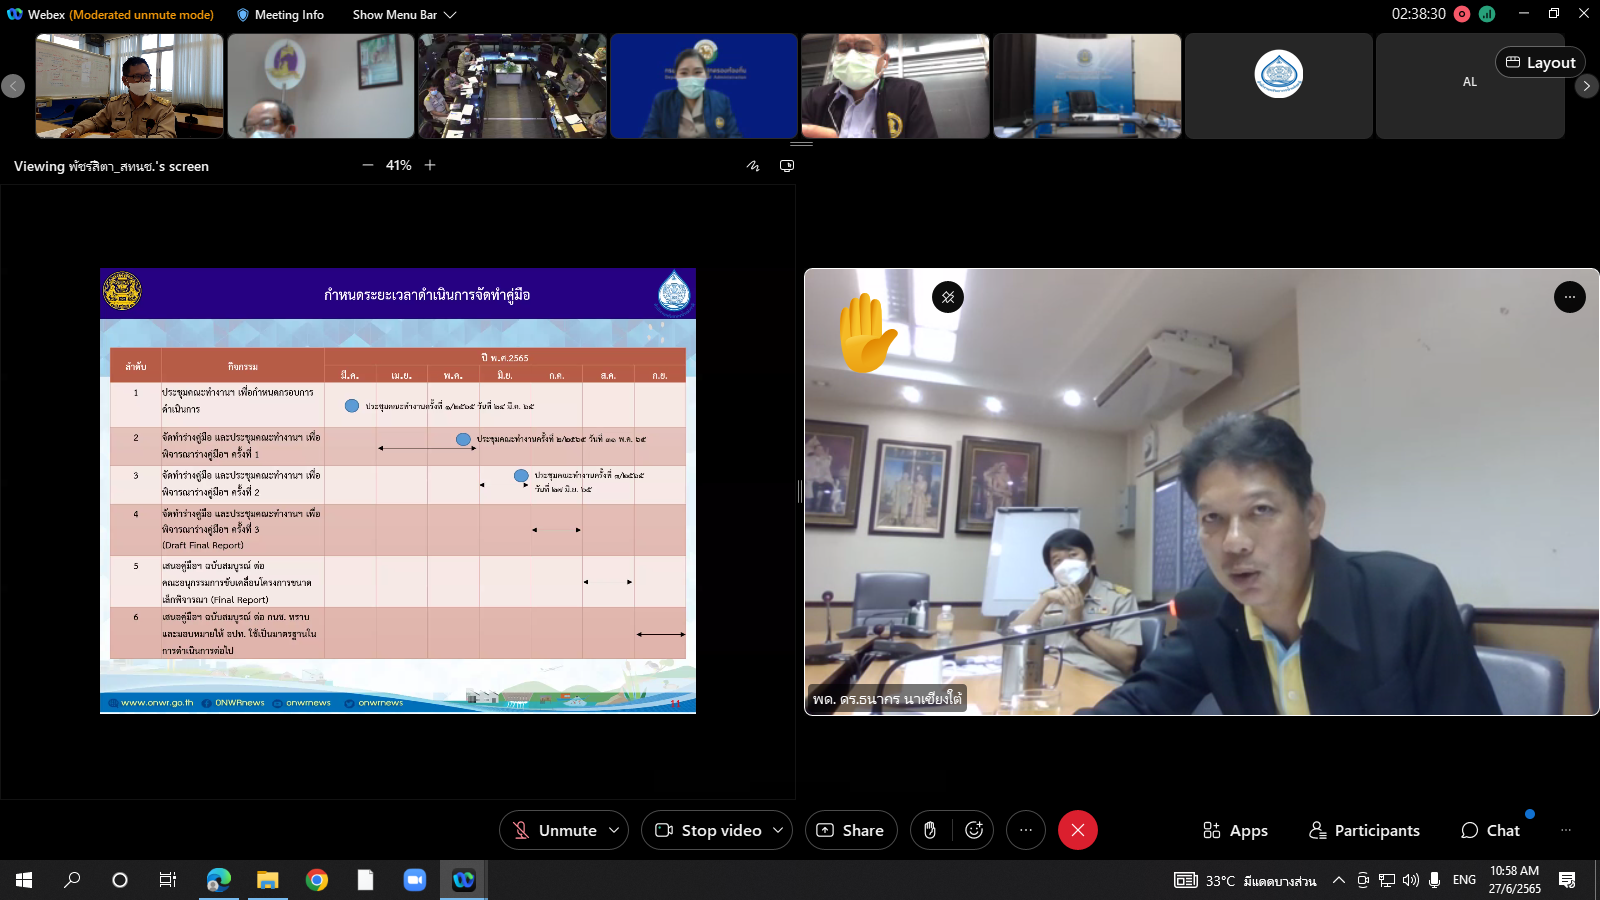This screenshot has height=900, width=1600.
Task: Click the Layout button
Action: (x=1540, y=62)
